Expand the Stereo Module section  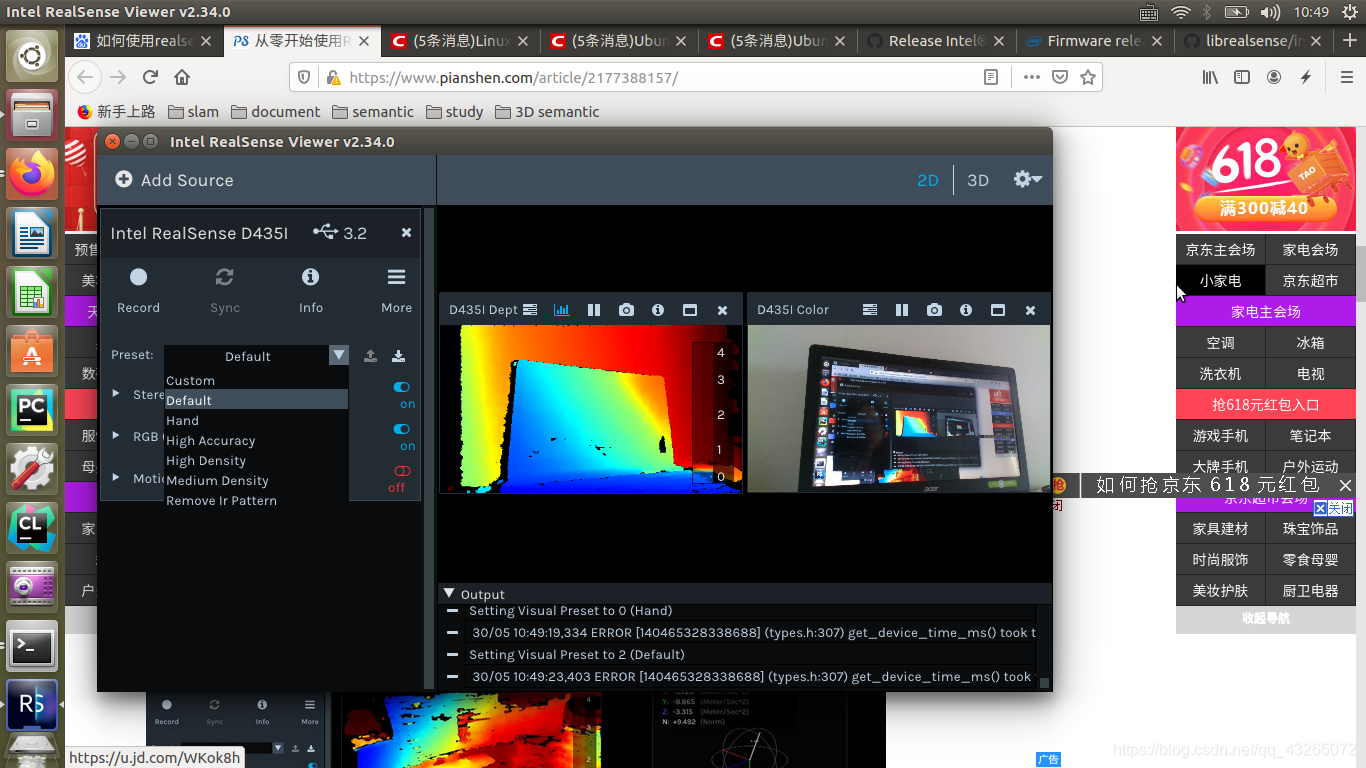[x=116, y=394]
